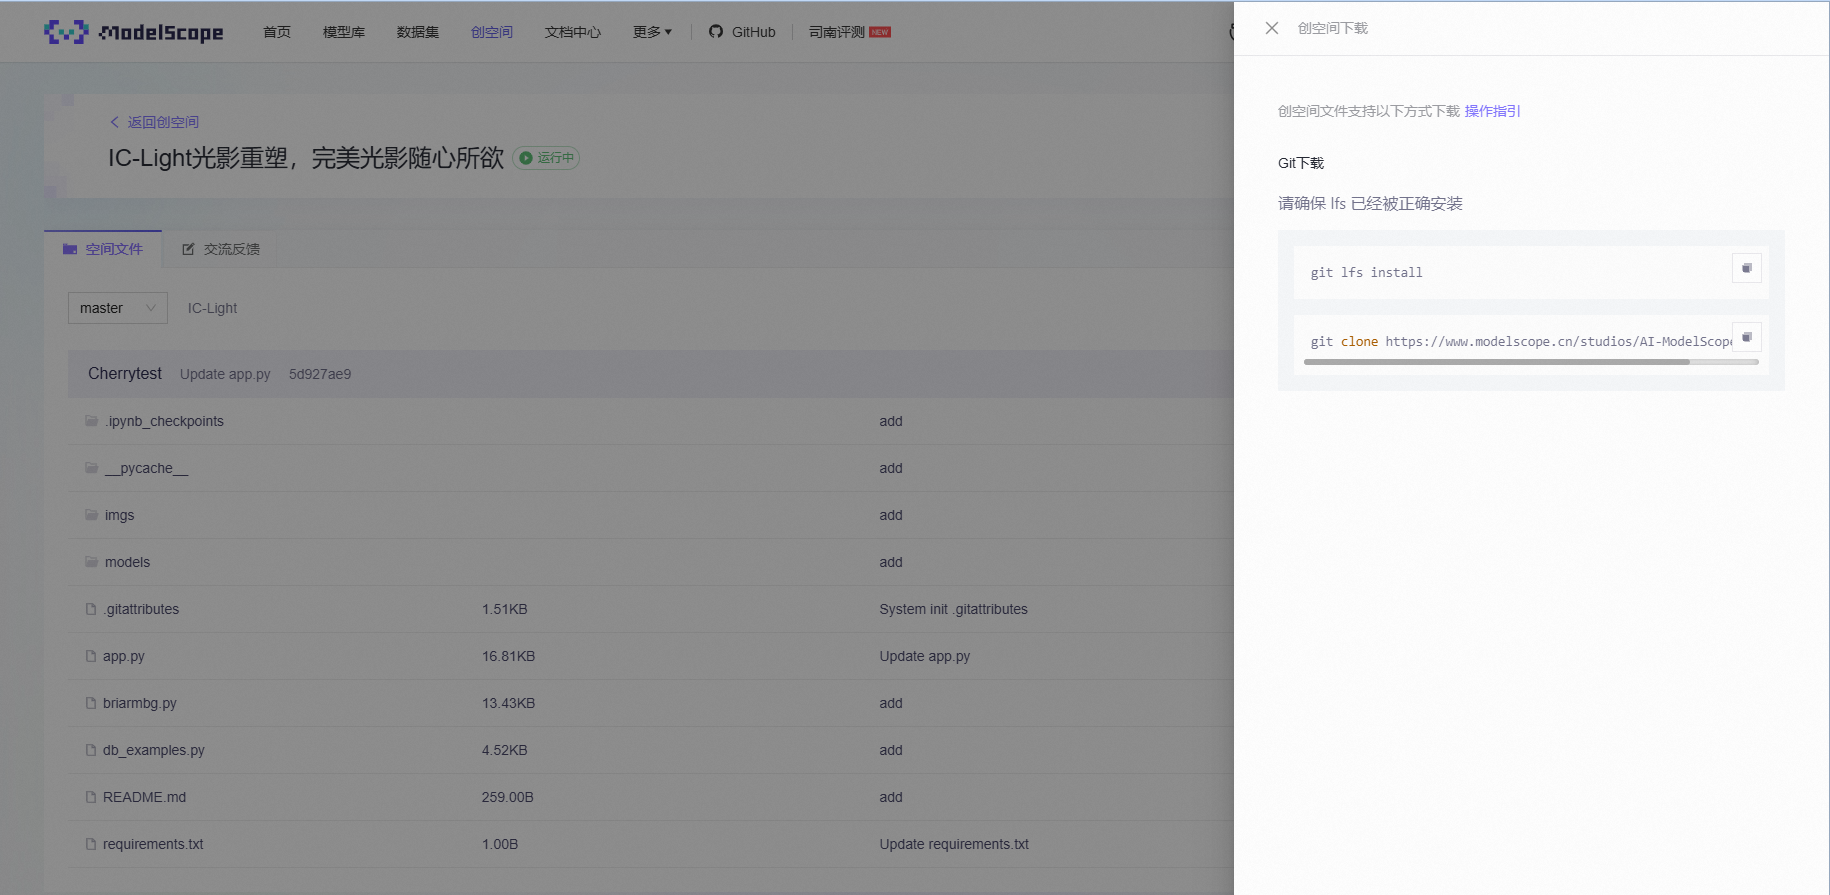The height and width of the screenshot is (895, 1830).
Task: Open the db_examples.py file
Action: tap(154, 750)
